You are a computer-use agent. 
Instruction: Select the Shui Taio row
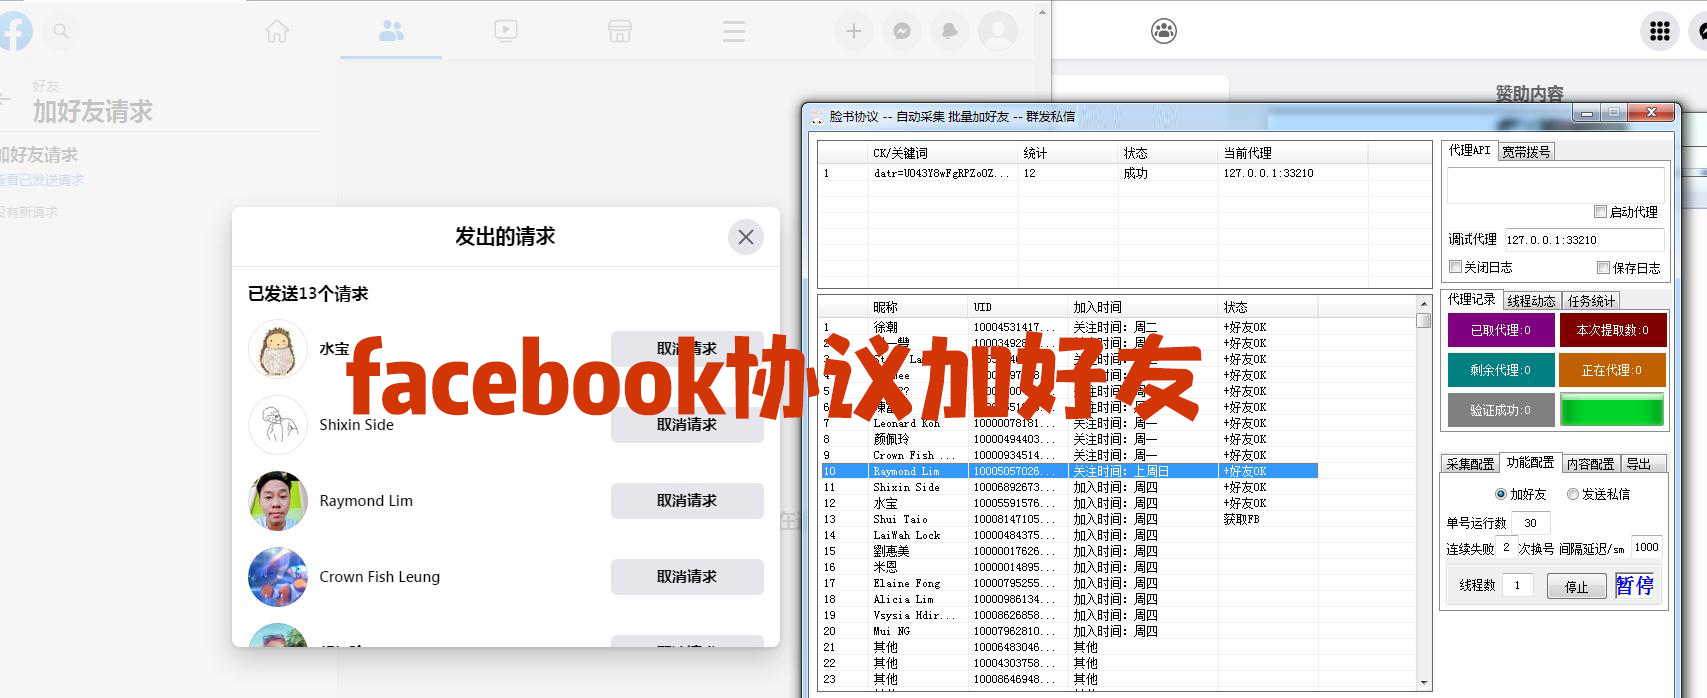tap(1068, 519)
